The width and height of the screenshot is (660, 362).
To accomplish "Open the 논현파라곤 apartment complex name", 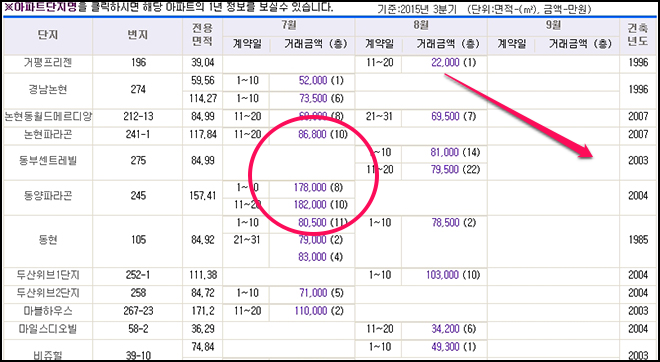I will (x=48, y=135).
